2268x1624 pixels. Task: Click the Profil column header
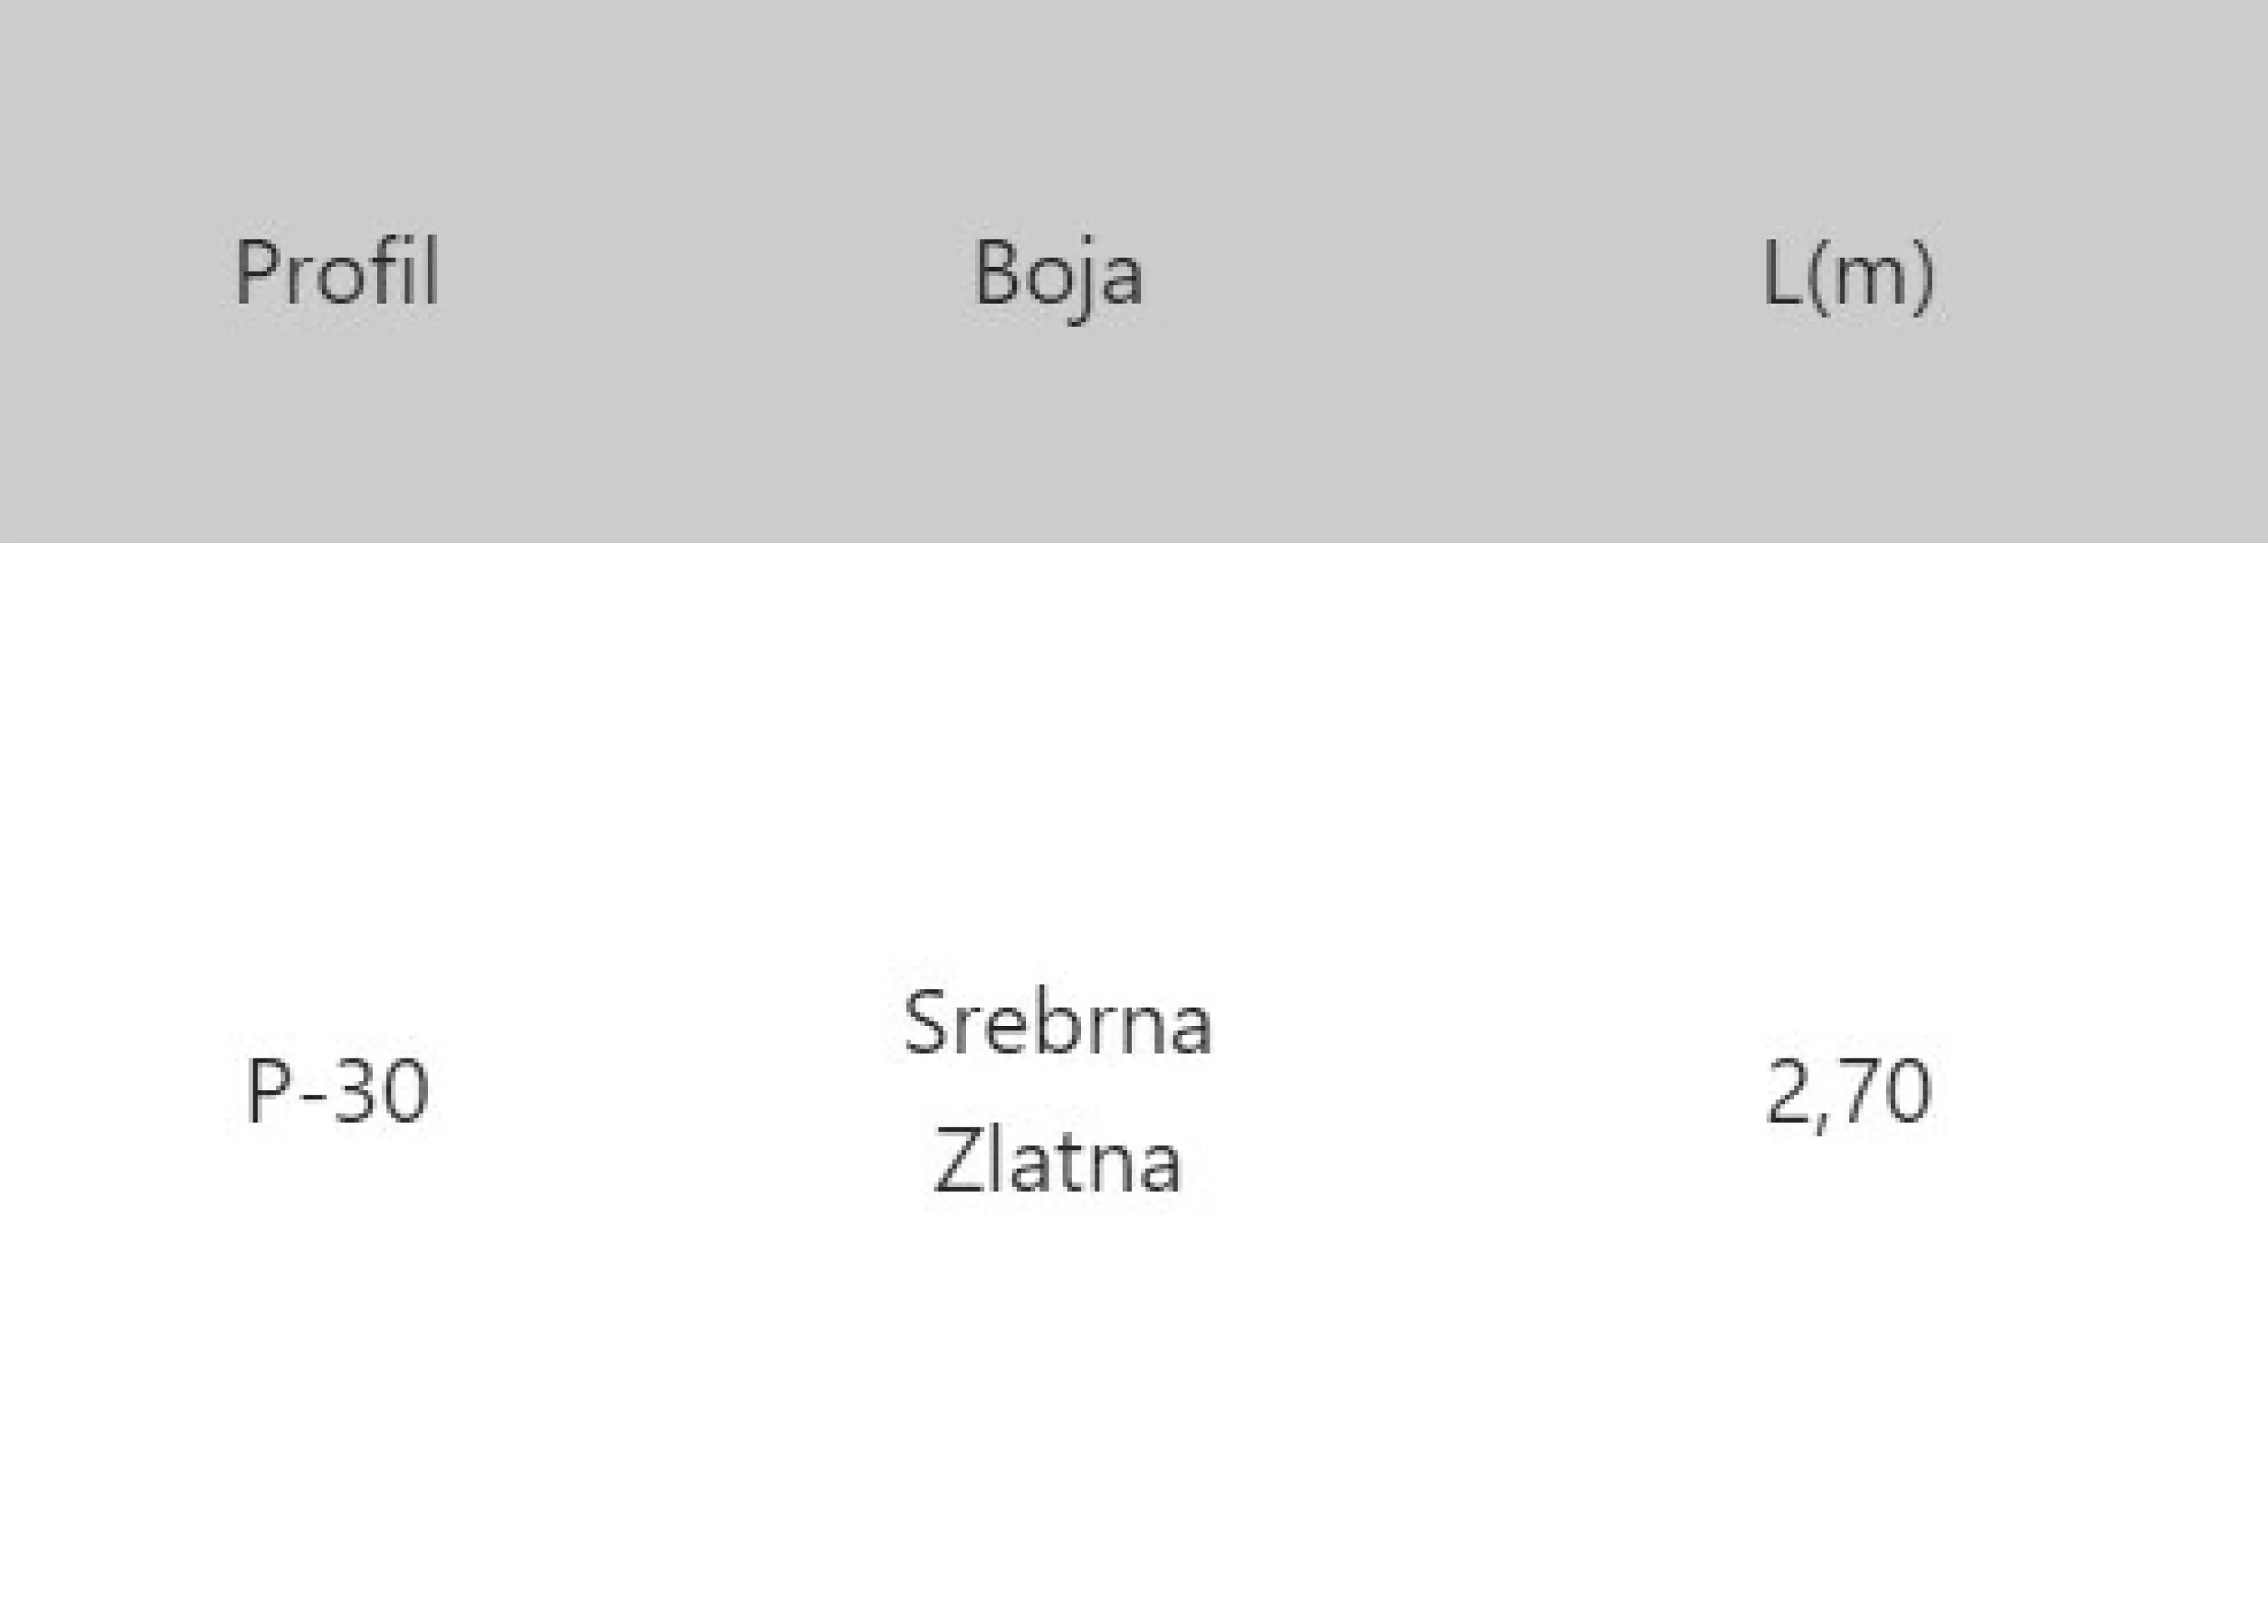(x=337, y=272)
